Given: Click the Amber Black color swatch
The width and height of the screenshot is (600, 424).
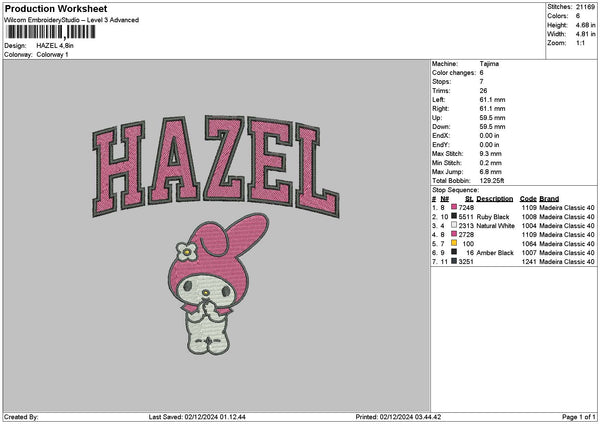Looking at the screenshot, I should 454,252.
